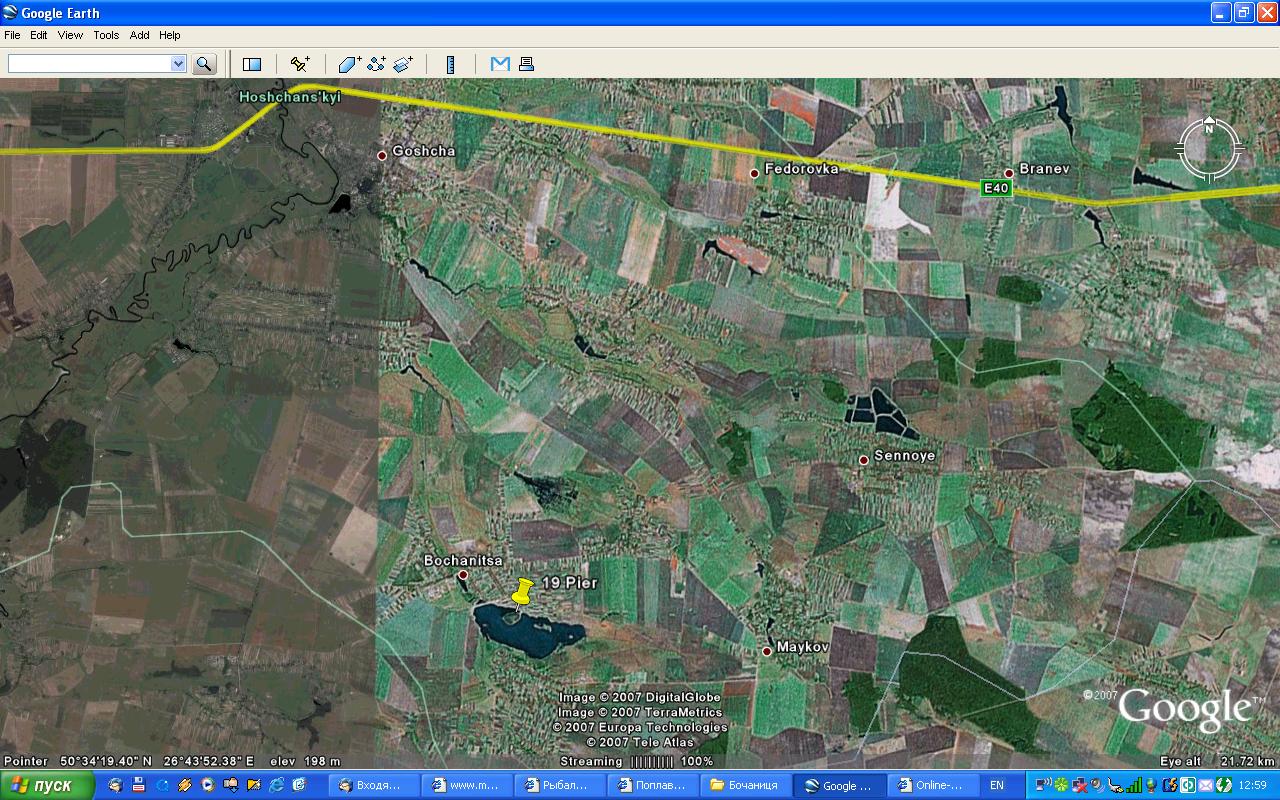Screen dimensions: 1280x800
Task: Click the search magnifier button
Action: (x=204, y=64)
